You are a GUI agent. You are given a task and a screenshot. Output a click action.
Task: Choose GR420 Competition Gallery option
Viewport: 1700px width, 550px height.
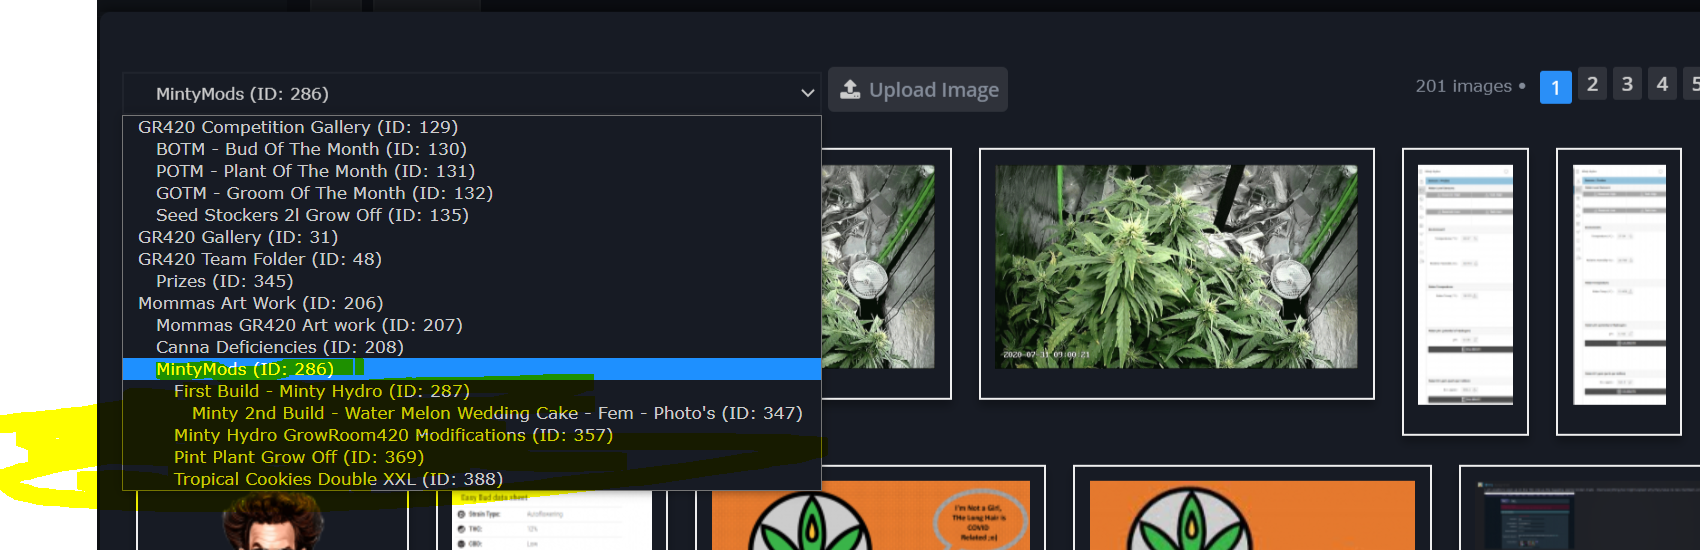298,127
